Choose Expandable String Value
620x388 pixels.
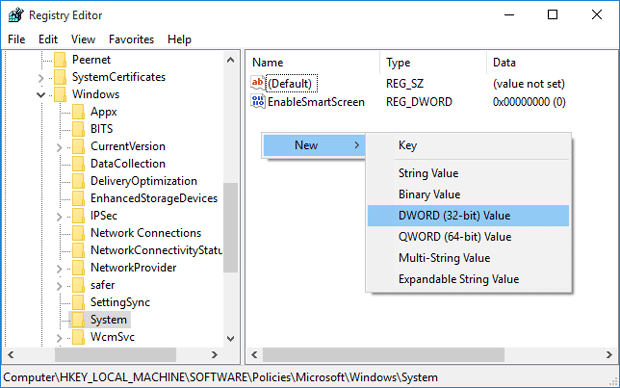point(468,279)
